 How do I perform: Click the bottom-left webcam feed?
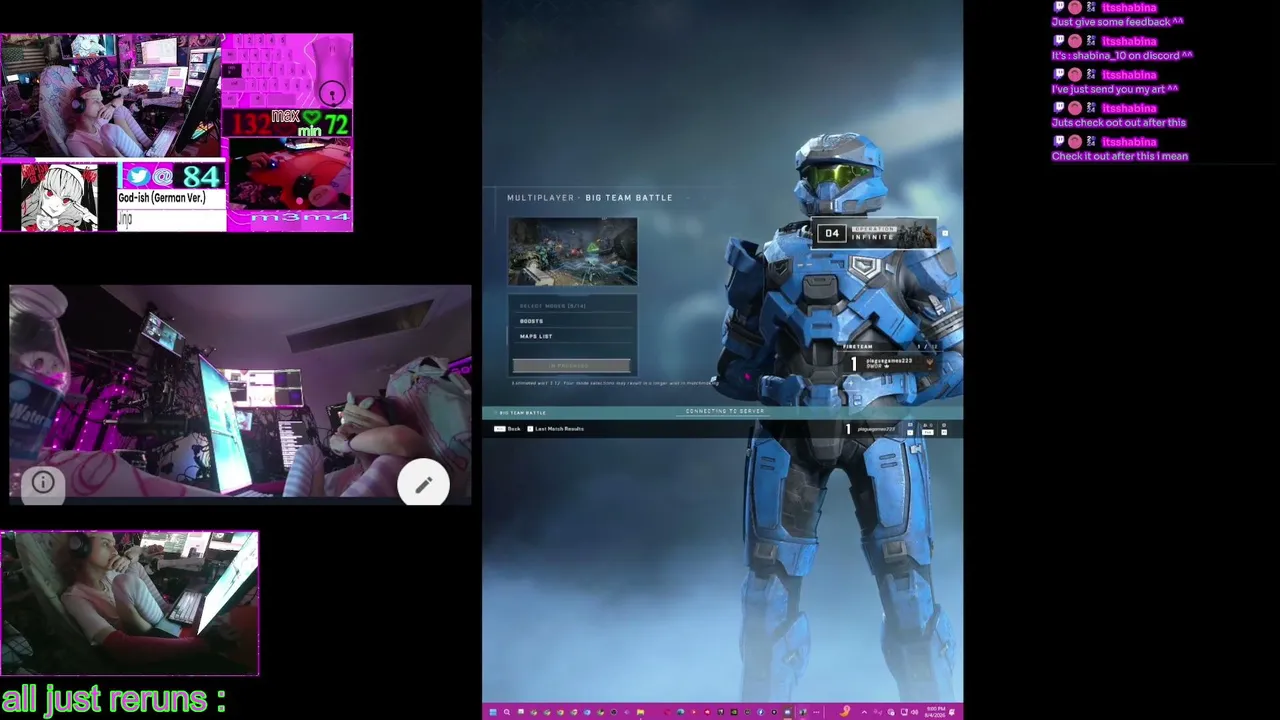point(129,603)
